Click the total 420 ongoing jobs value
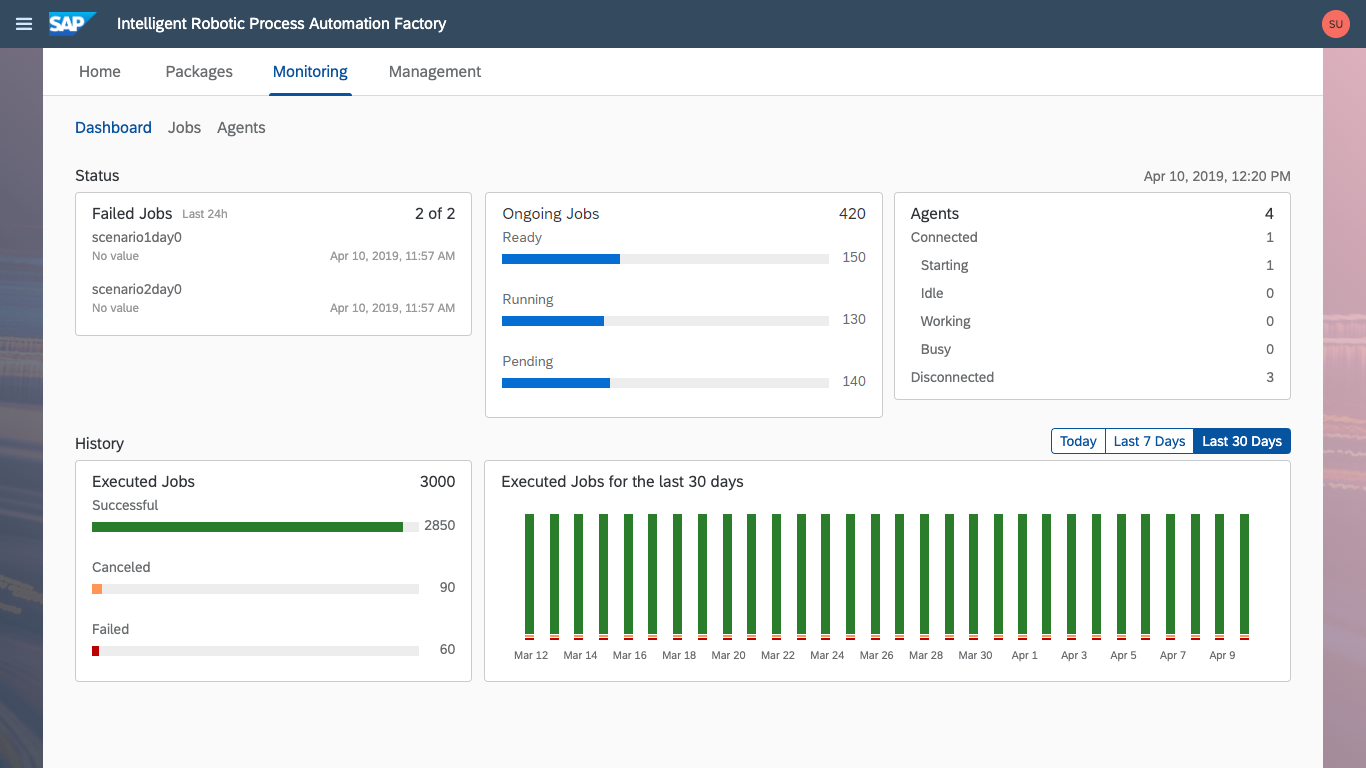This screenshot has width=1366, height=768. tap(852, 214)
